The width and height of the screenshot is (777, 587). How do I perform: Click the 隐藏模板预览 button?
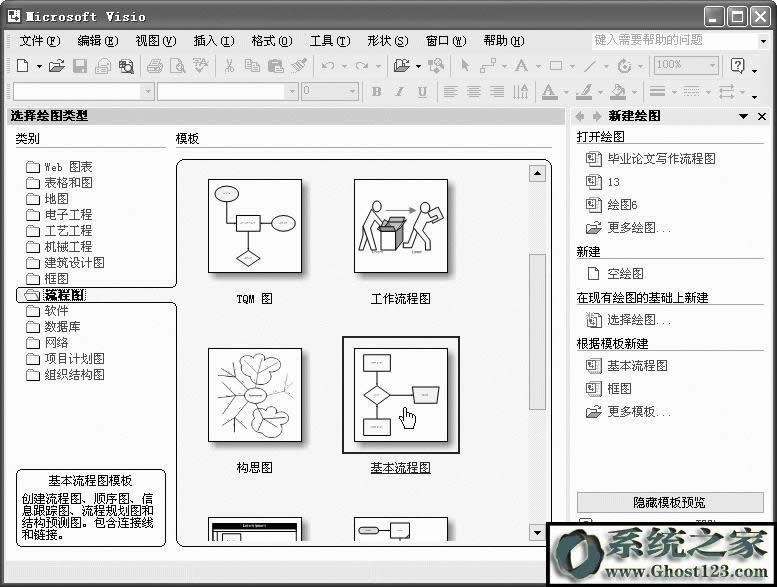669,502
